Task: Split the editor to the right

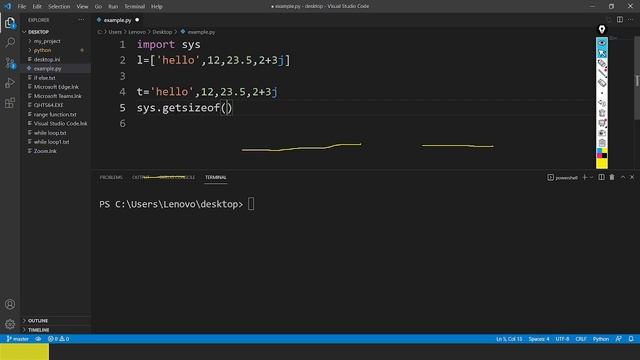Action: tap(620, 20)
